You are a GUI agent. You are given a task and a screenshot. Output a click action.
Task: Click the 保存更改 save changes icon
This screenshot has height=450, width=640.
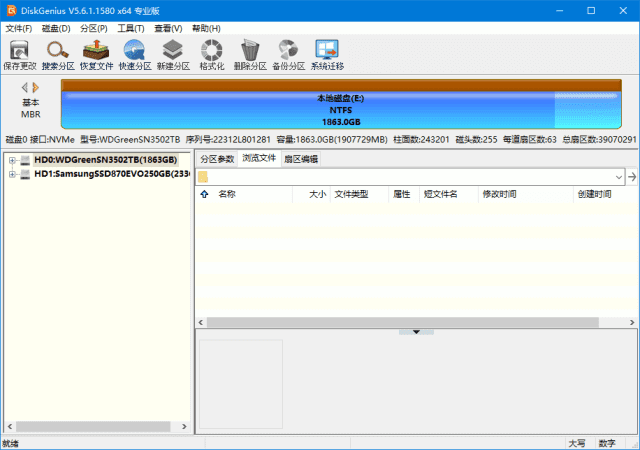(x=18, y=54)
